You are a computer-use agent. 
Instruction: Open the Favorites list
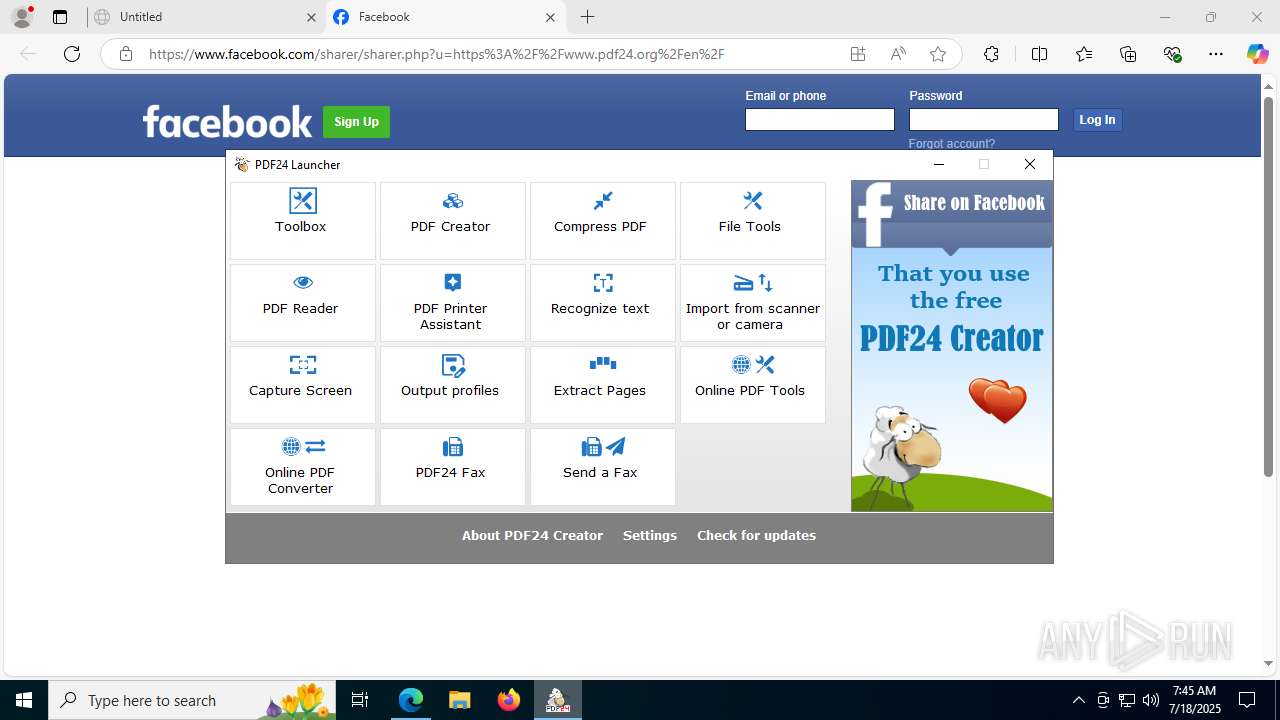coord(1084,54)
